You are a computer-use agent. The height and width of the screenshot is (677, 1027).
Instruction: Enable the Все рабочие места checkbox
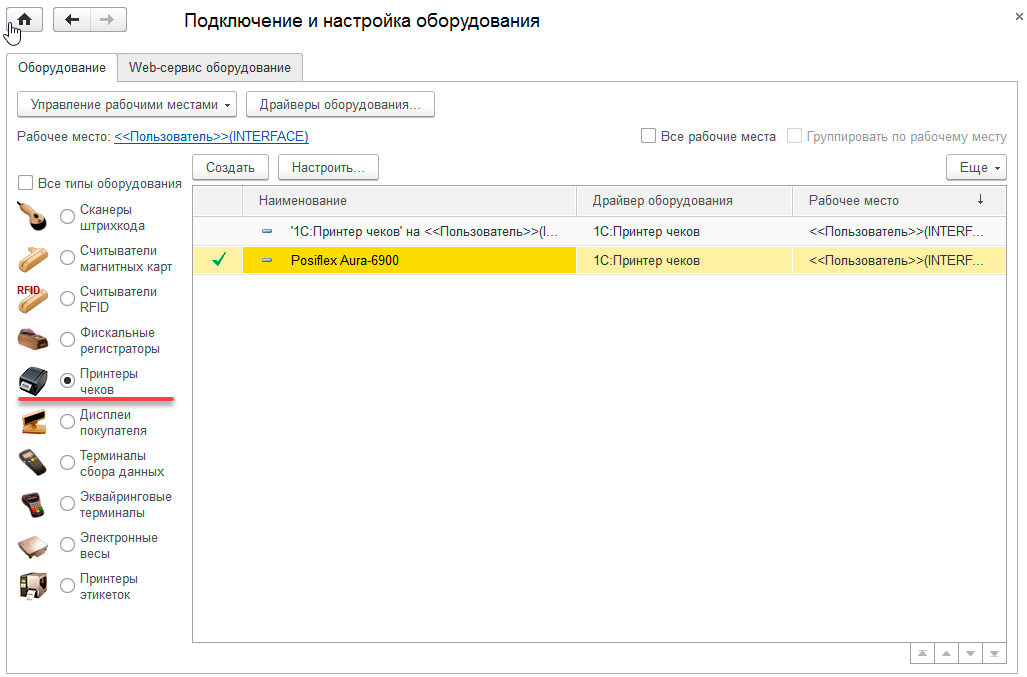[648, 136]
